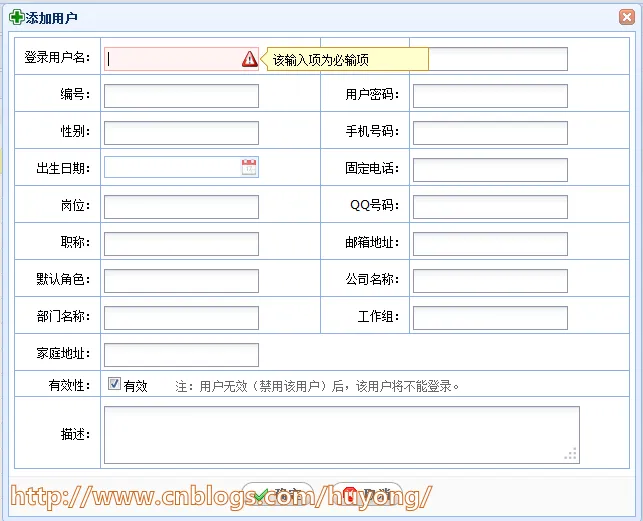The height and width of the screenshot is (521, 643).
Task: Click the 取消 cancel button
Action: 367,495
